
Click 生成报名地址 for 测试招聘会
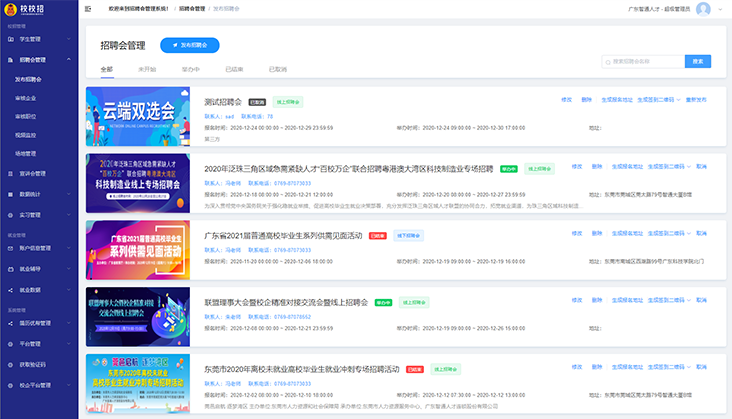(x=617, y=100)
